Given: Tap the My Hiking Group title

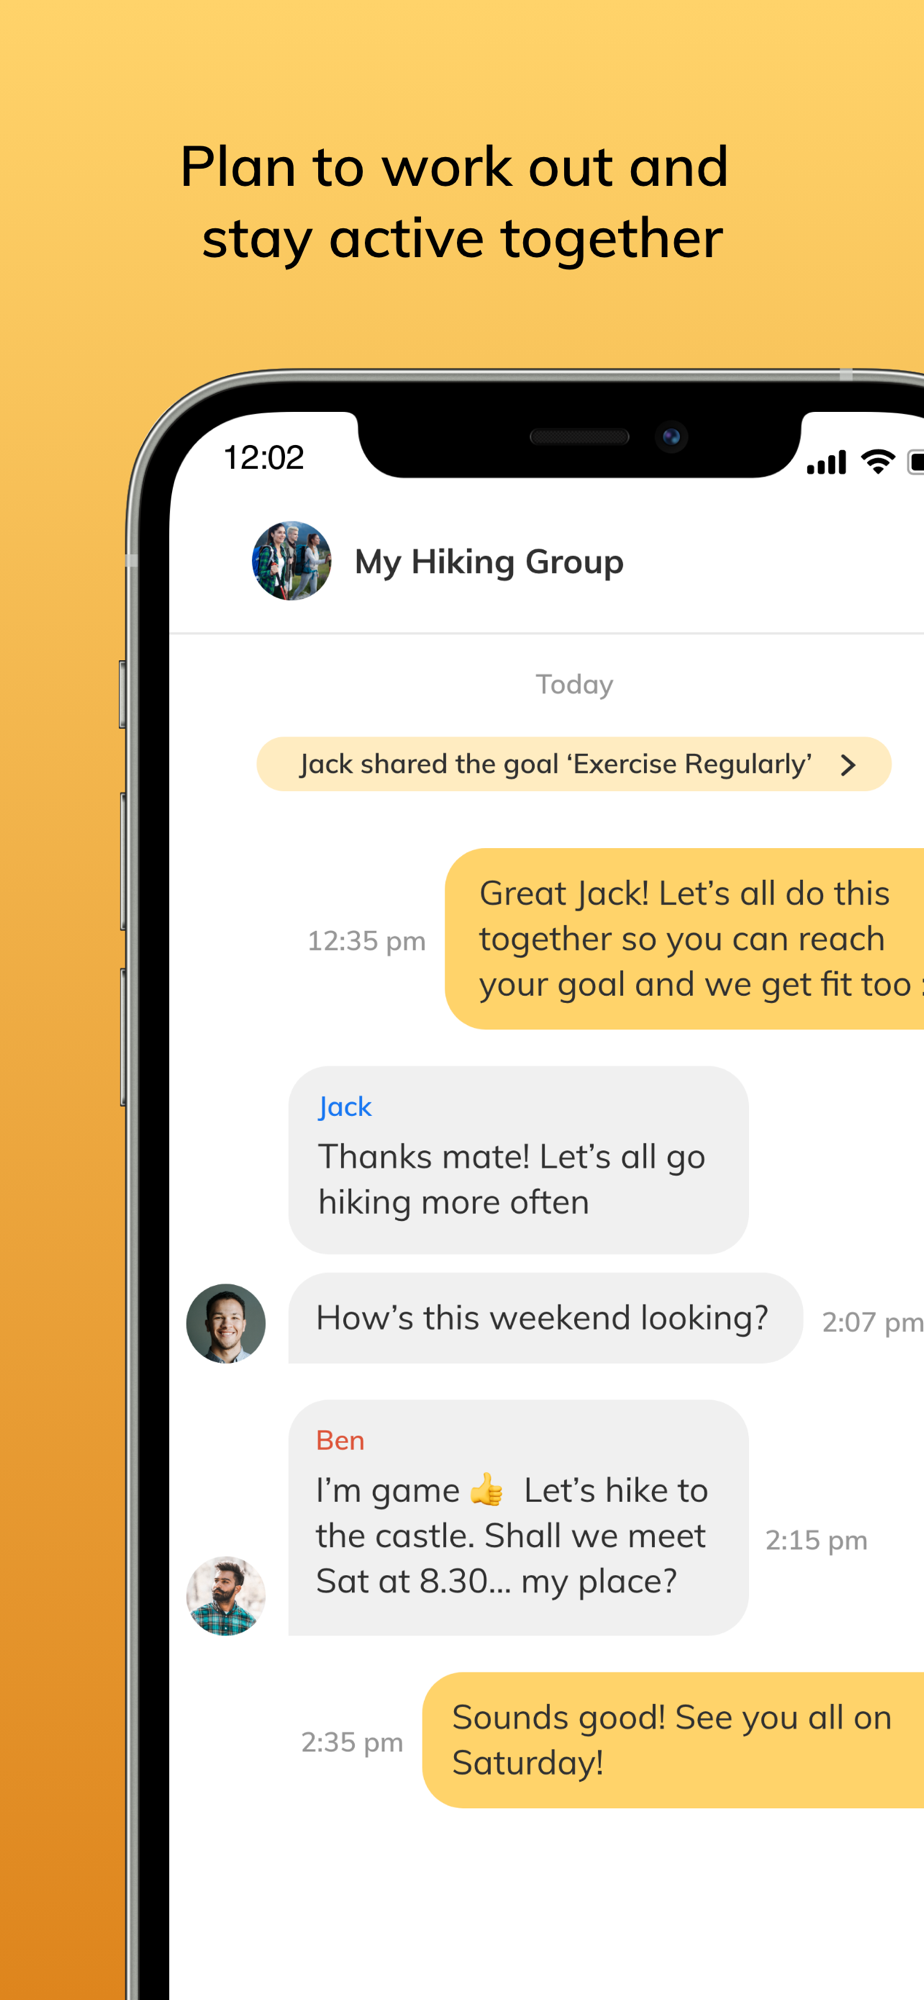Looking at the screenshot, I should (489, 562).
